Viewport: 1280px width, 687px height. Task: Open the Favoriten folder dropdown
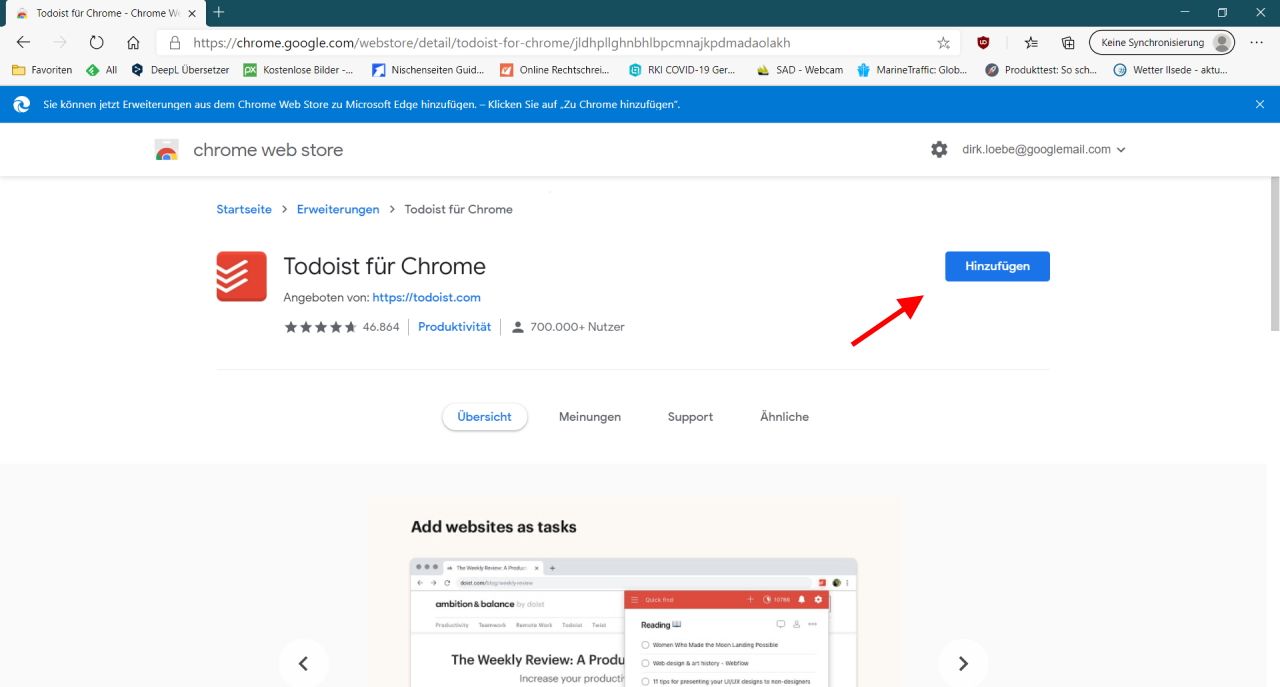(x=42, y=70)
